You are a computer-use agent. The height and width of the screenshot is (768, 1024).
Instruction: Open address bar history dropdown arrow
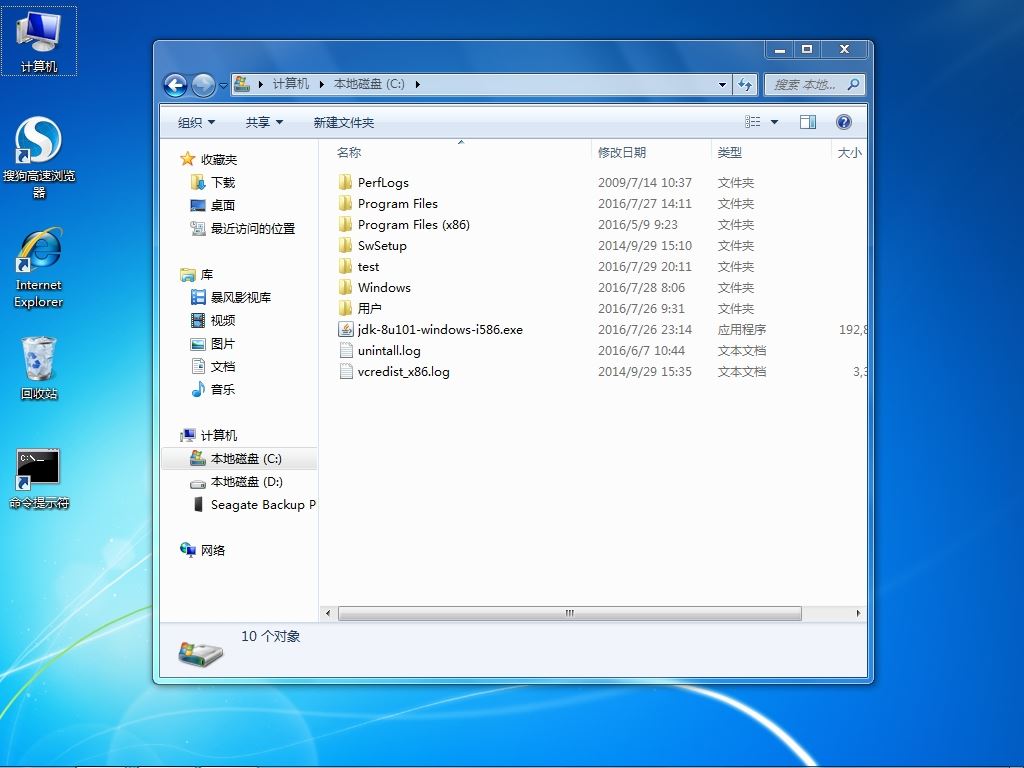722,84
